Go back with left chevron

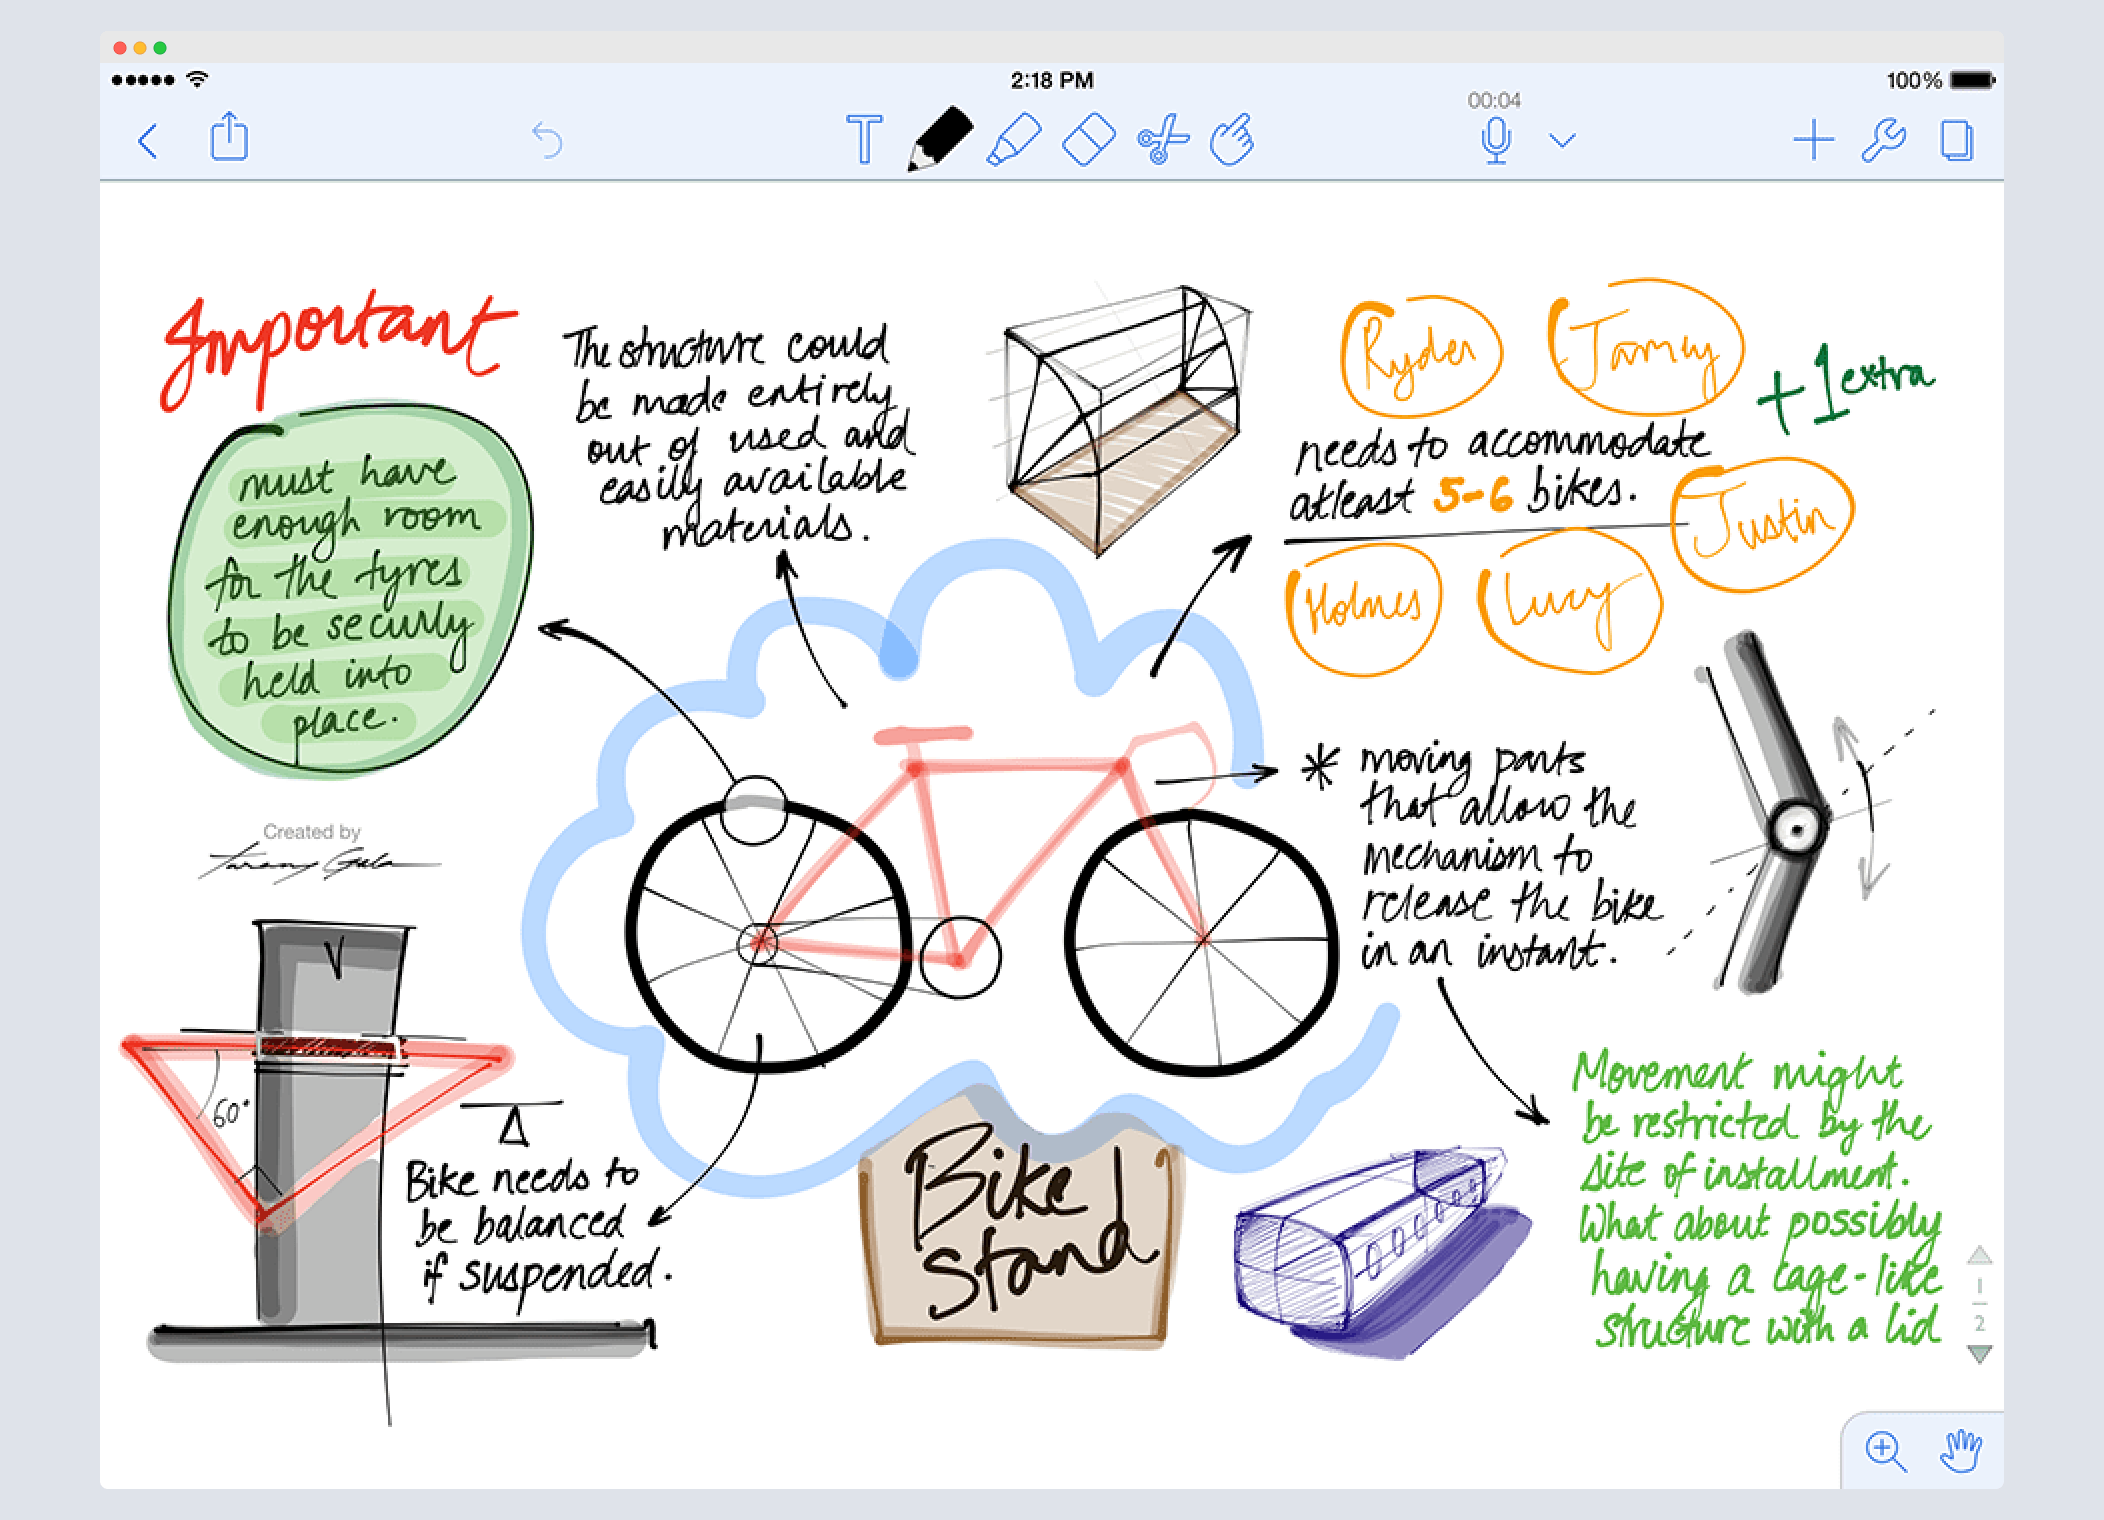point(148,140)
